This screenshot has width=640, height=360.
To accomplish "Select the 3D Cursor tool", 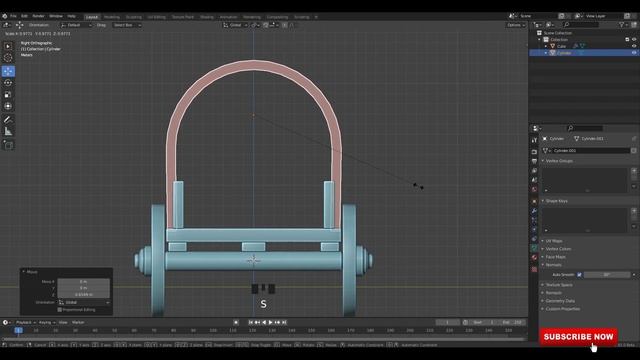I will coord(8,58).
